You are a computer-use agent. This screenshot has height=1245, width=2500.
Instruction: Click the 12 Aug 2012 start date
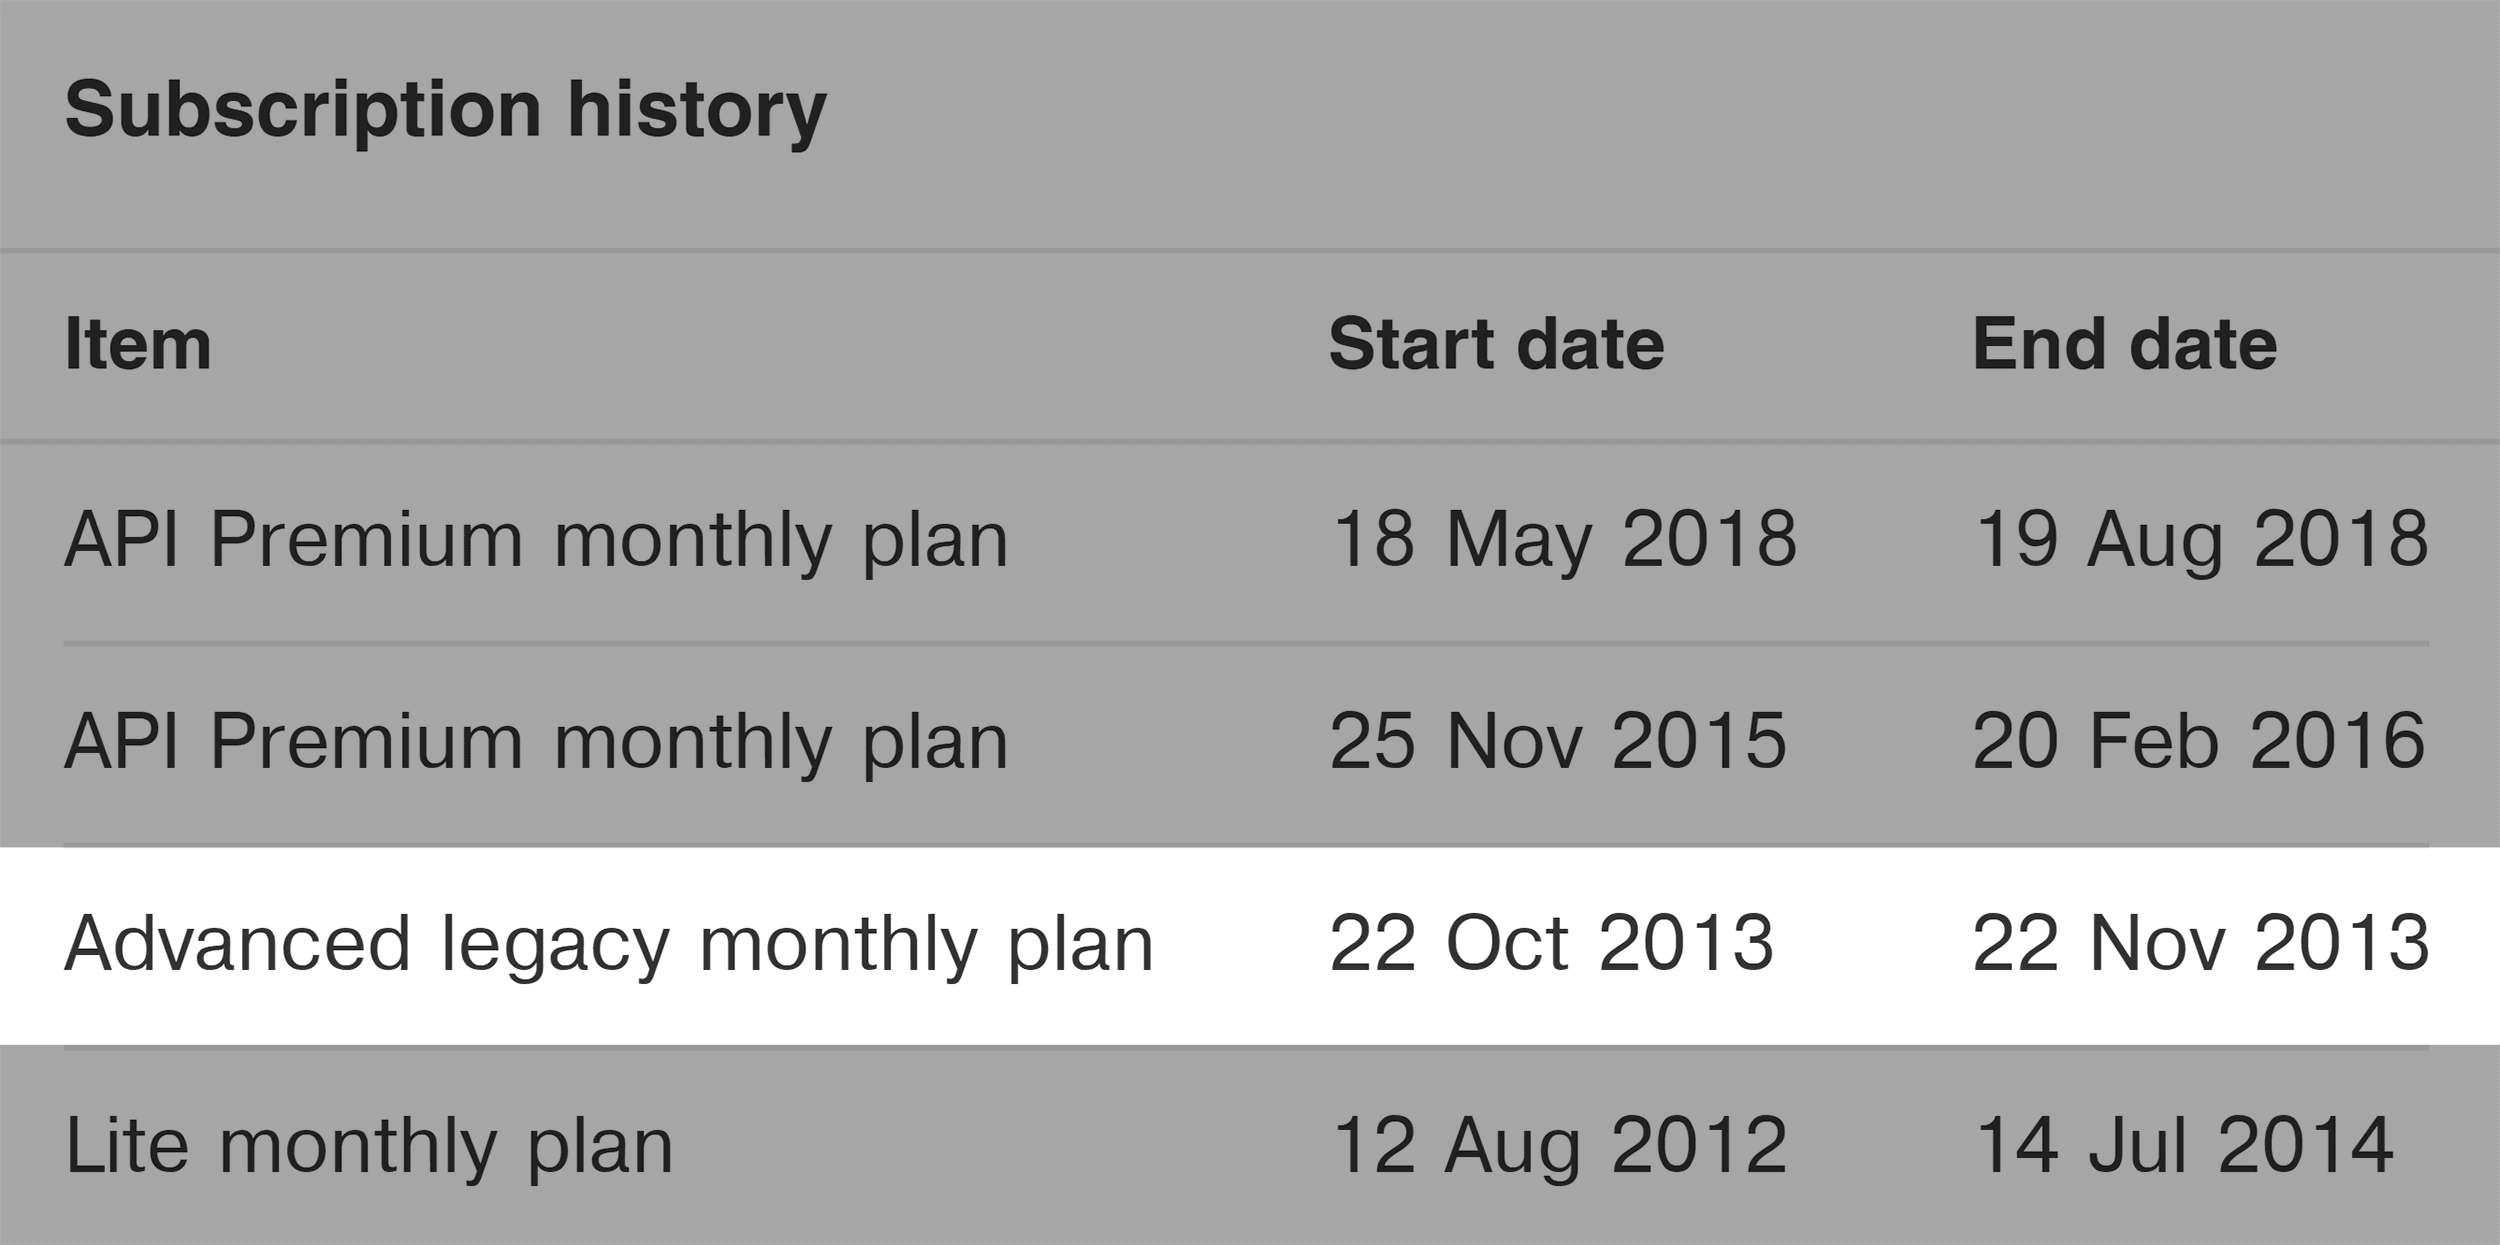[x=1560, y=1146]
